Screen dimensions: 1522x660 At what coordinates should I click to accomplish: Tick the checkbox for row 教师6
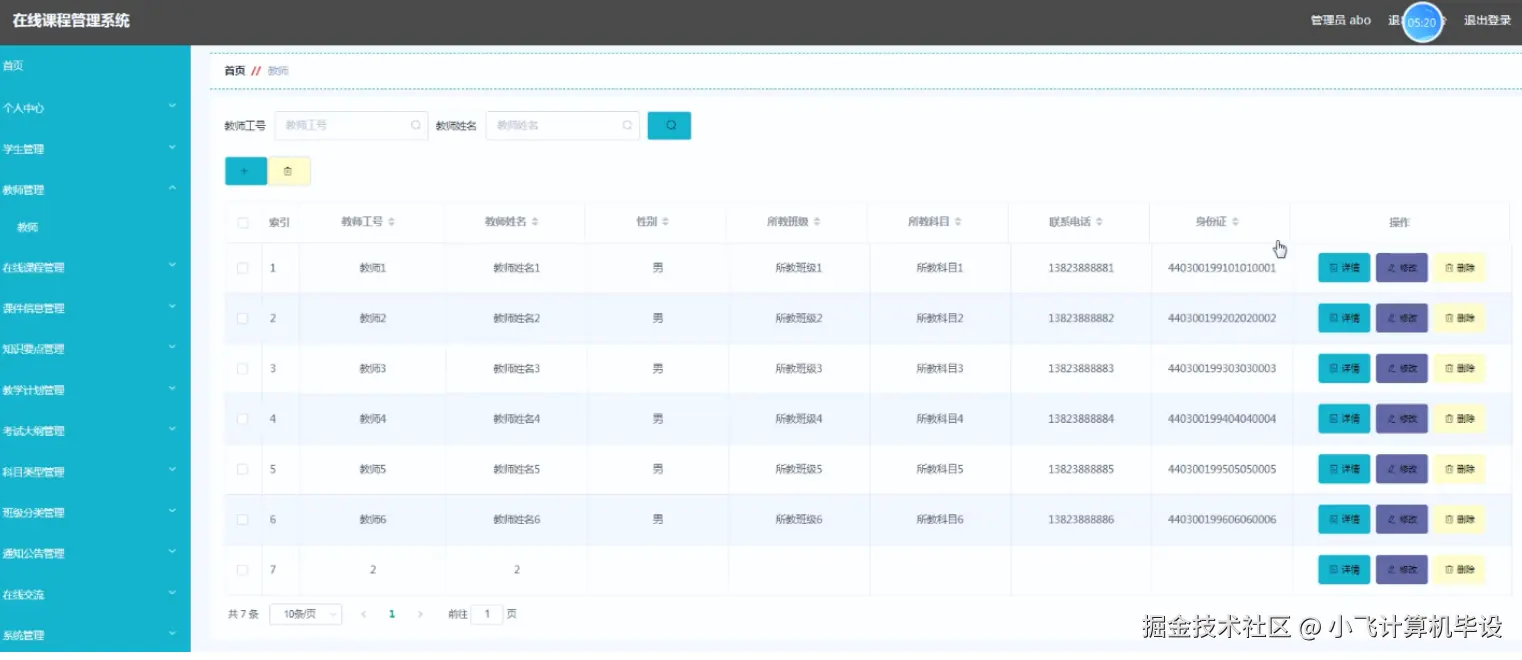[x=243, y=519]
